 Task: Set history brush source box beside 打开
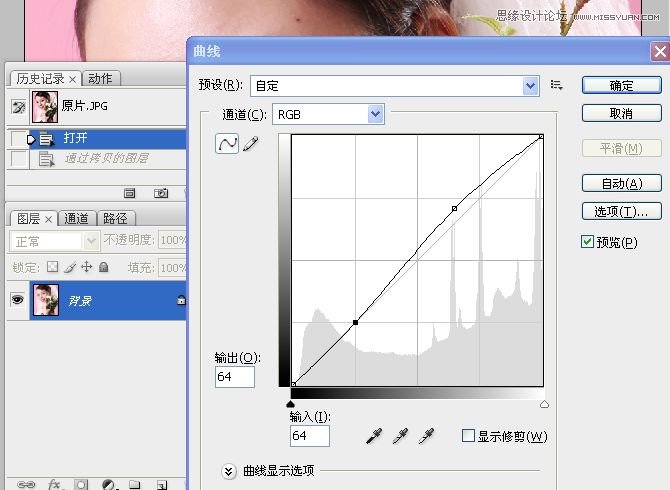[x=18, y=138]
